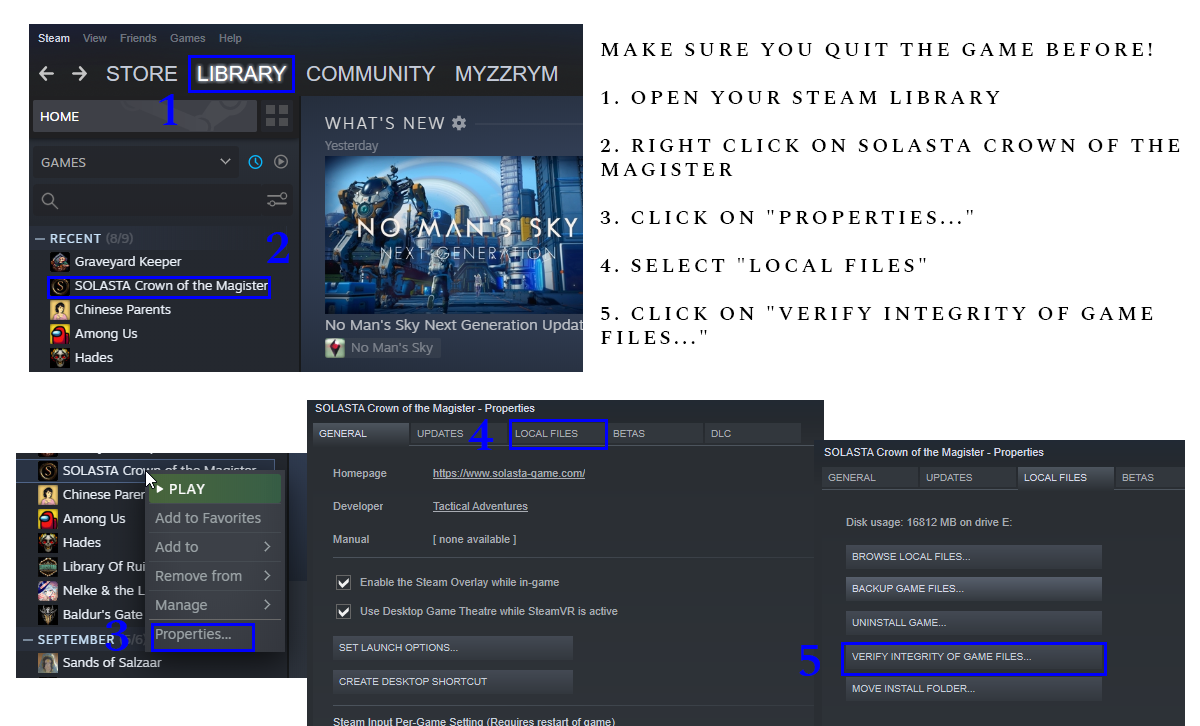Click the search magnifier icon in library
The width and height of the screenshot is (1200, 726).
pos(50,201)
